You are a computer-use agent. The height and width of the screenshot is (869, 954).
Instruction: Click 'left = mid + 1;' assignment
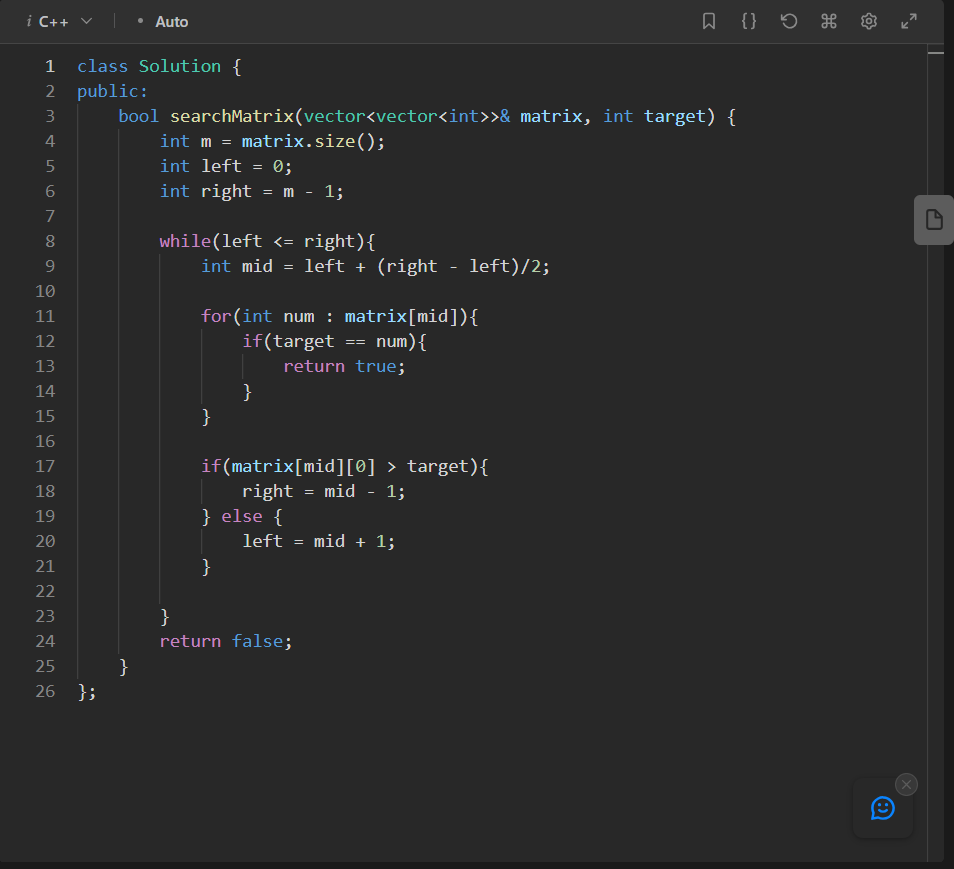[319, 541]
